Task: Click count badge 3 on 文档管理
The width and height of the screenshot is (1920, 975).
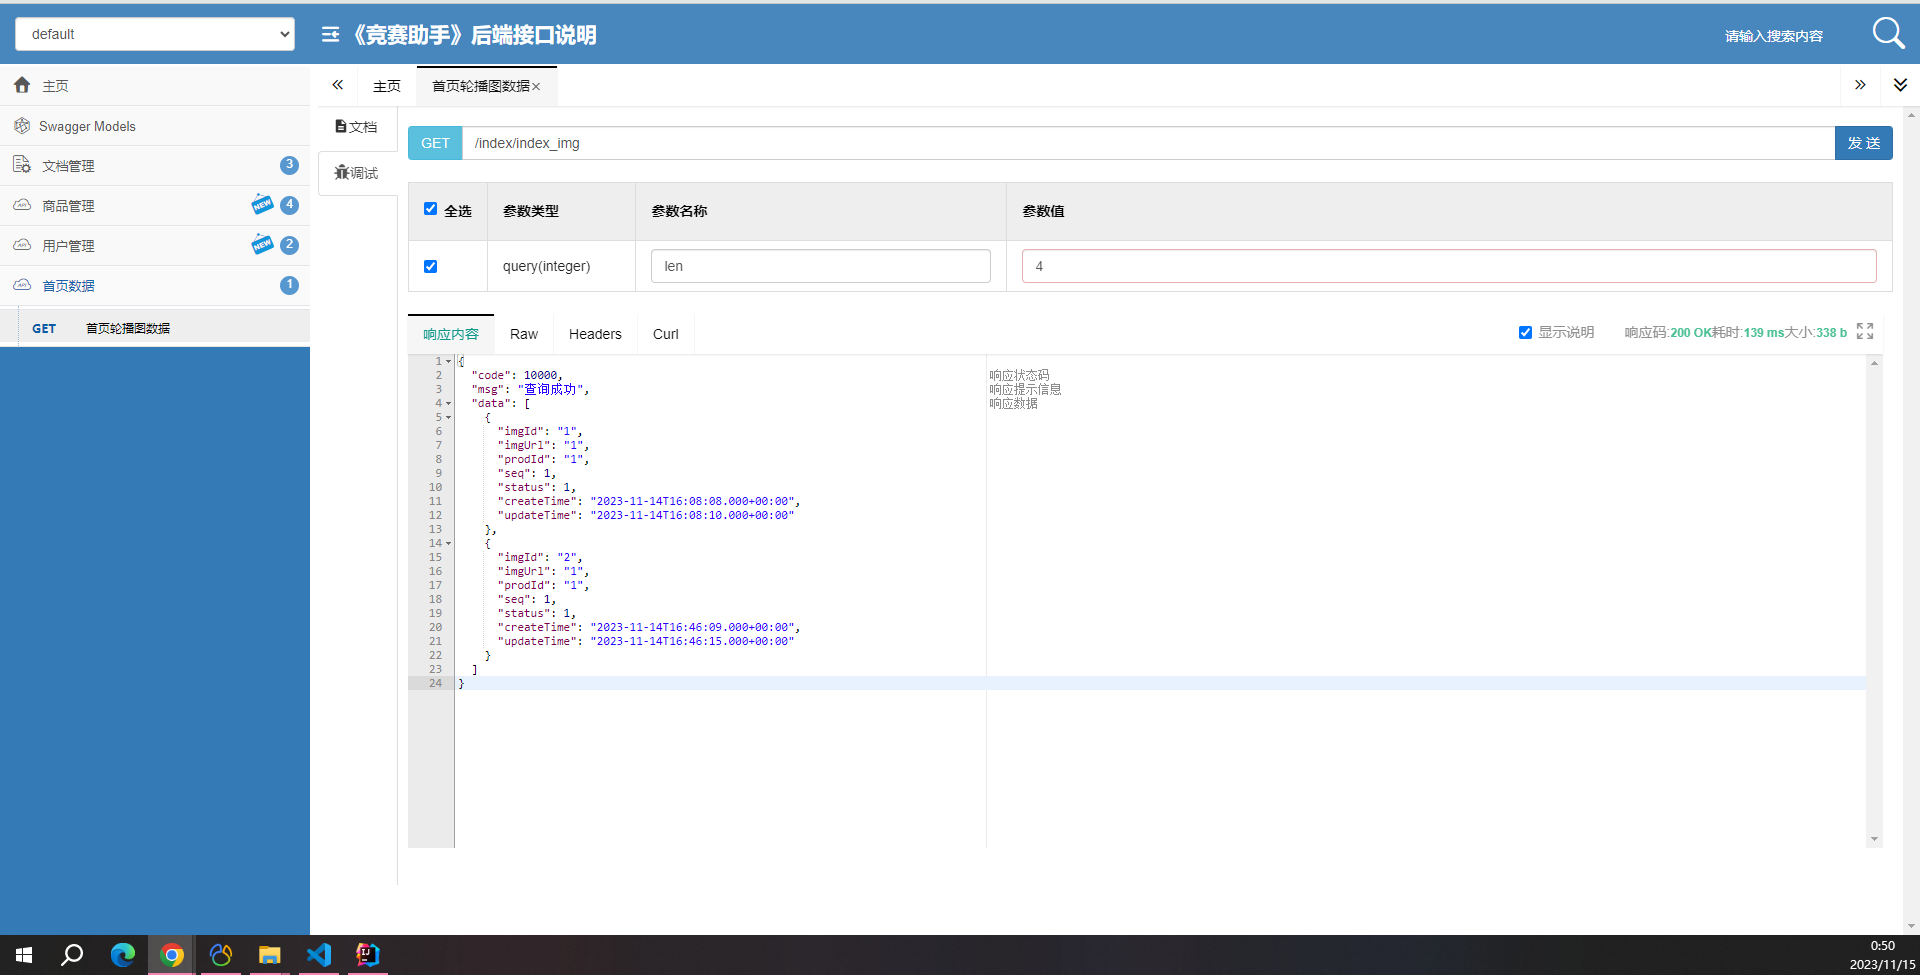Action: tap(289, 165)
